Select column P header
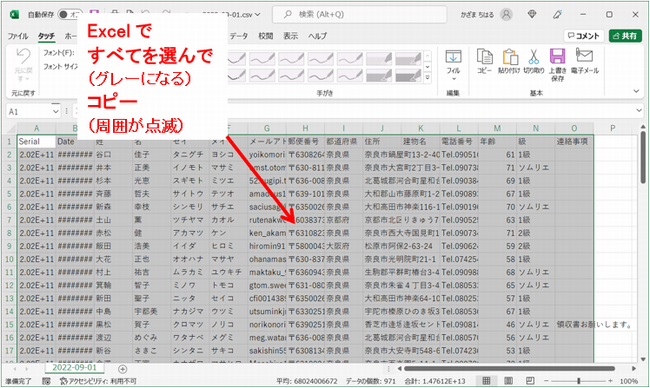Image resolution: width=650 pixels, height=388 pixels. [x=613, y=129]
